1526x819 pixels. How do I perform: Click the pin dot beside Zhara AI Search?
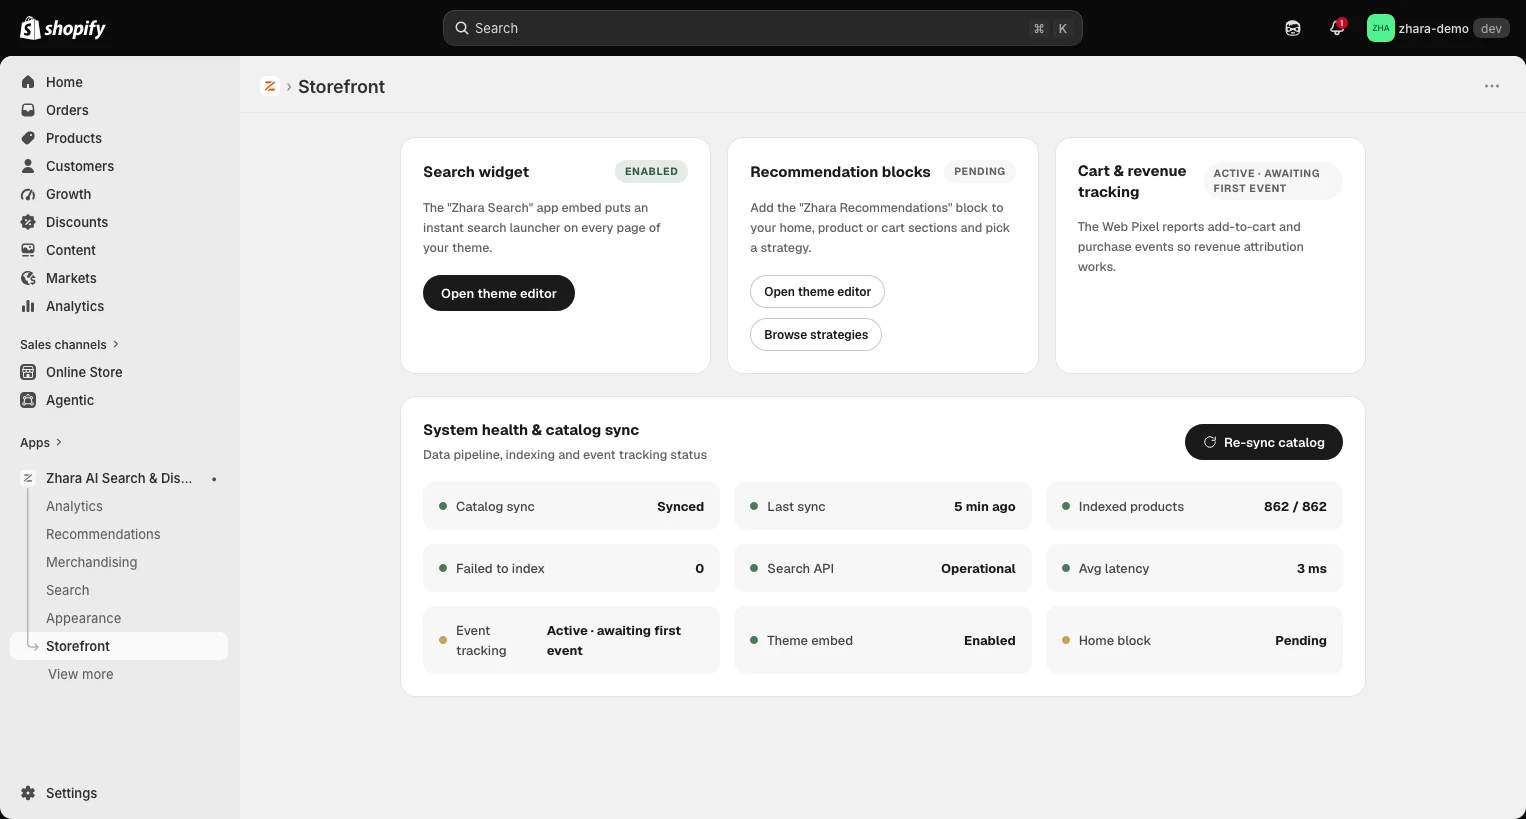click(x=214, y=479)
